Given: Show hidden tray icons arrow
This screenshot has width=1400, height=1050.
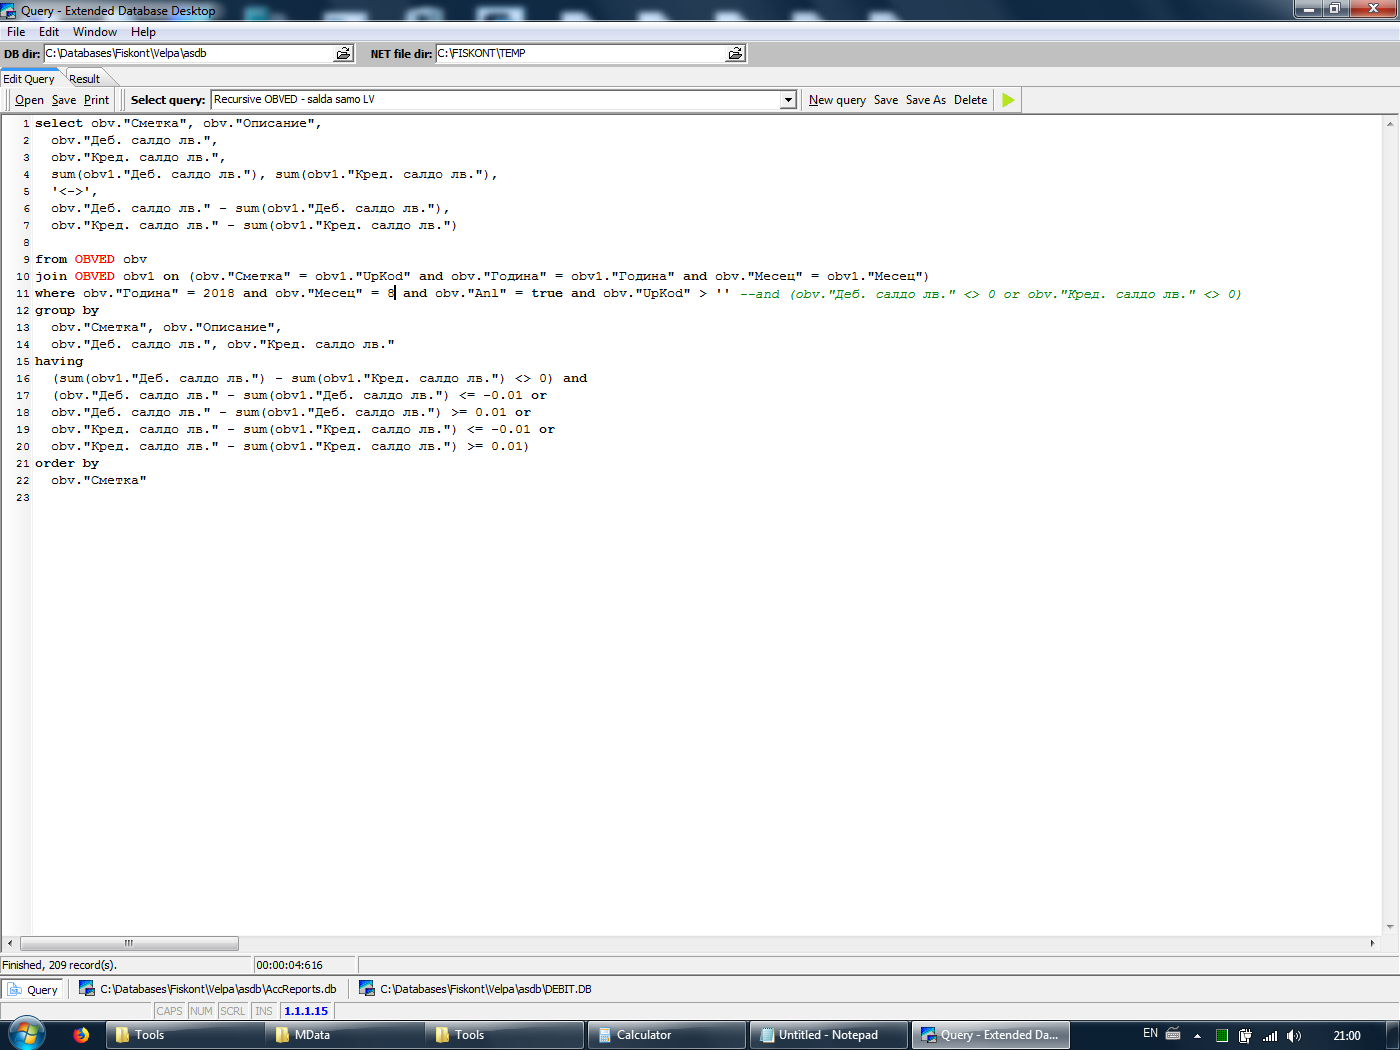Looking at the screenshot, I should 1197,1036.
